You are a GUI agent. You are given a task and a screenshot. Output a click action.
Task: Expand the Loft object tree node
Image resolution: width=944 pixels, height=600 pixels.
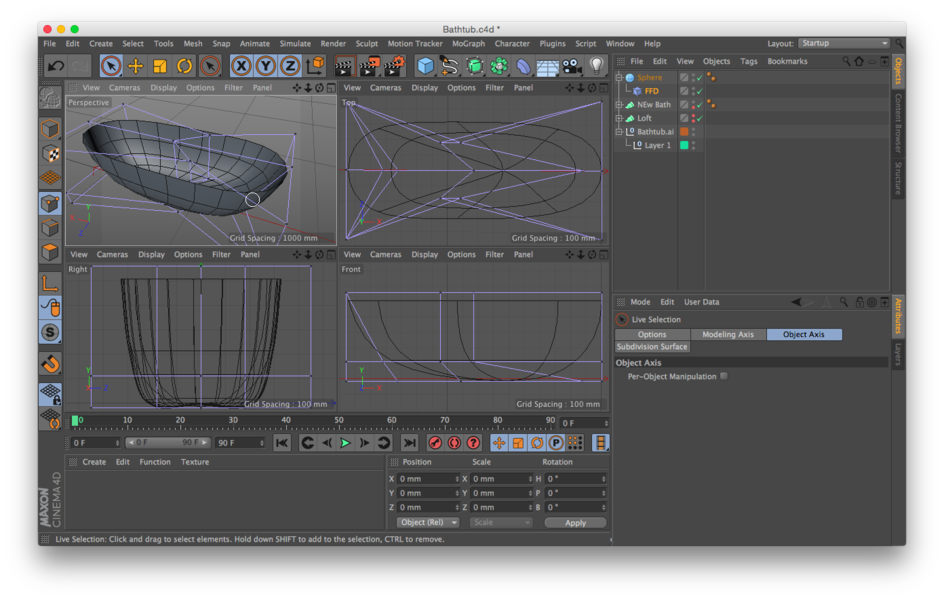pos(619,118)
